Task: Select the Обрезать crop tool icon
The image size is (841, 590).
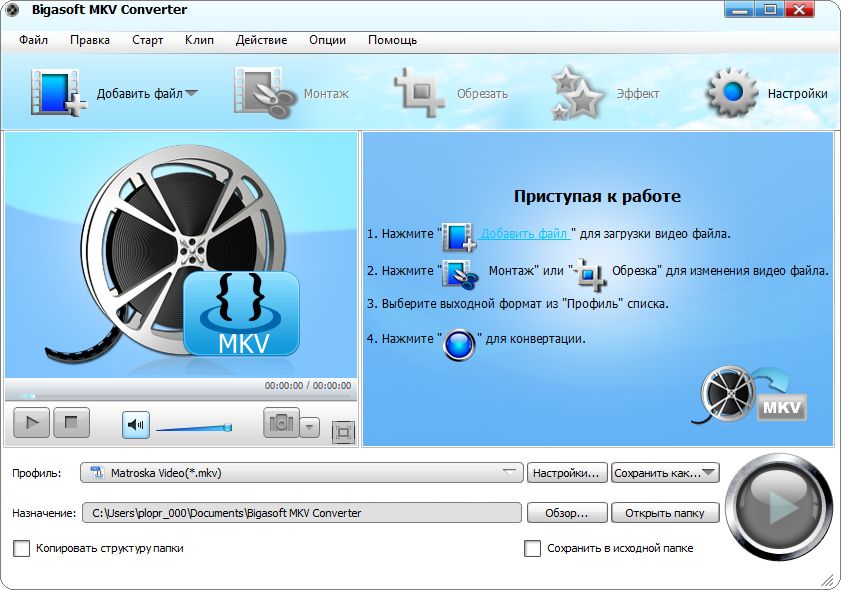Action: click(x=419, y=92)
